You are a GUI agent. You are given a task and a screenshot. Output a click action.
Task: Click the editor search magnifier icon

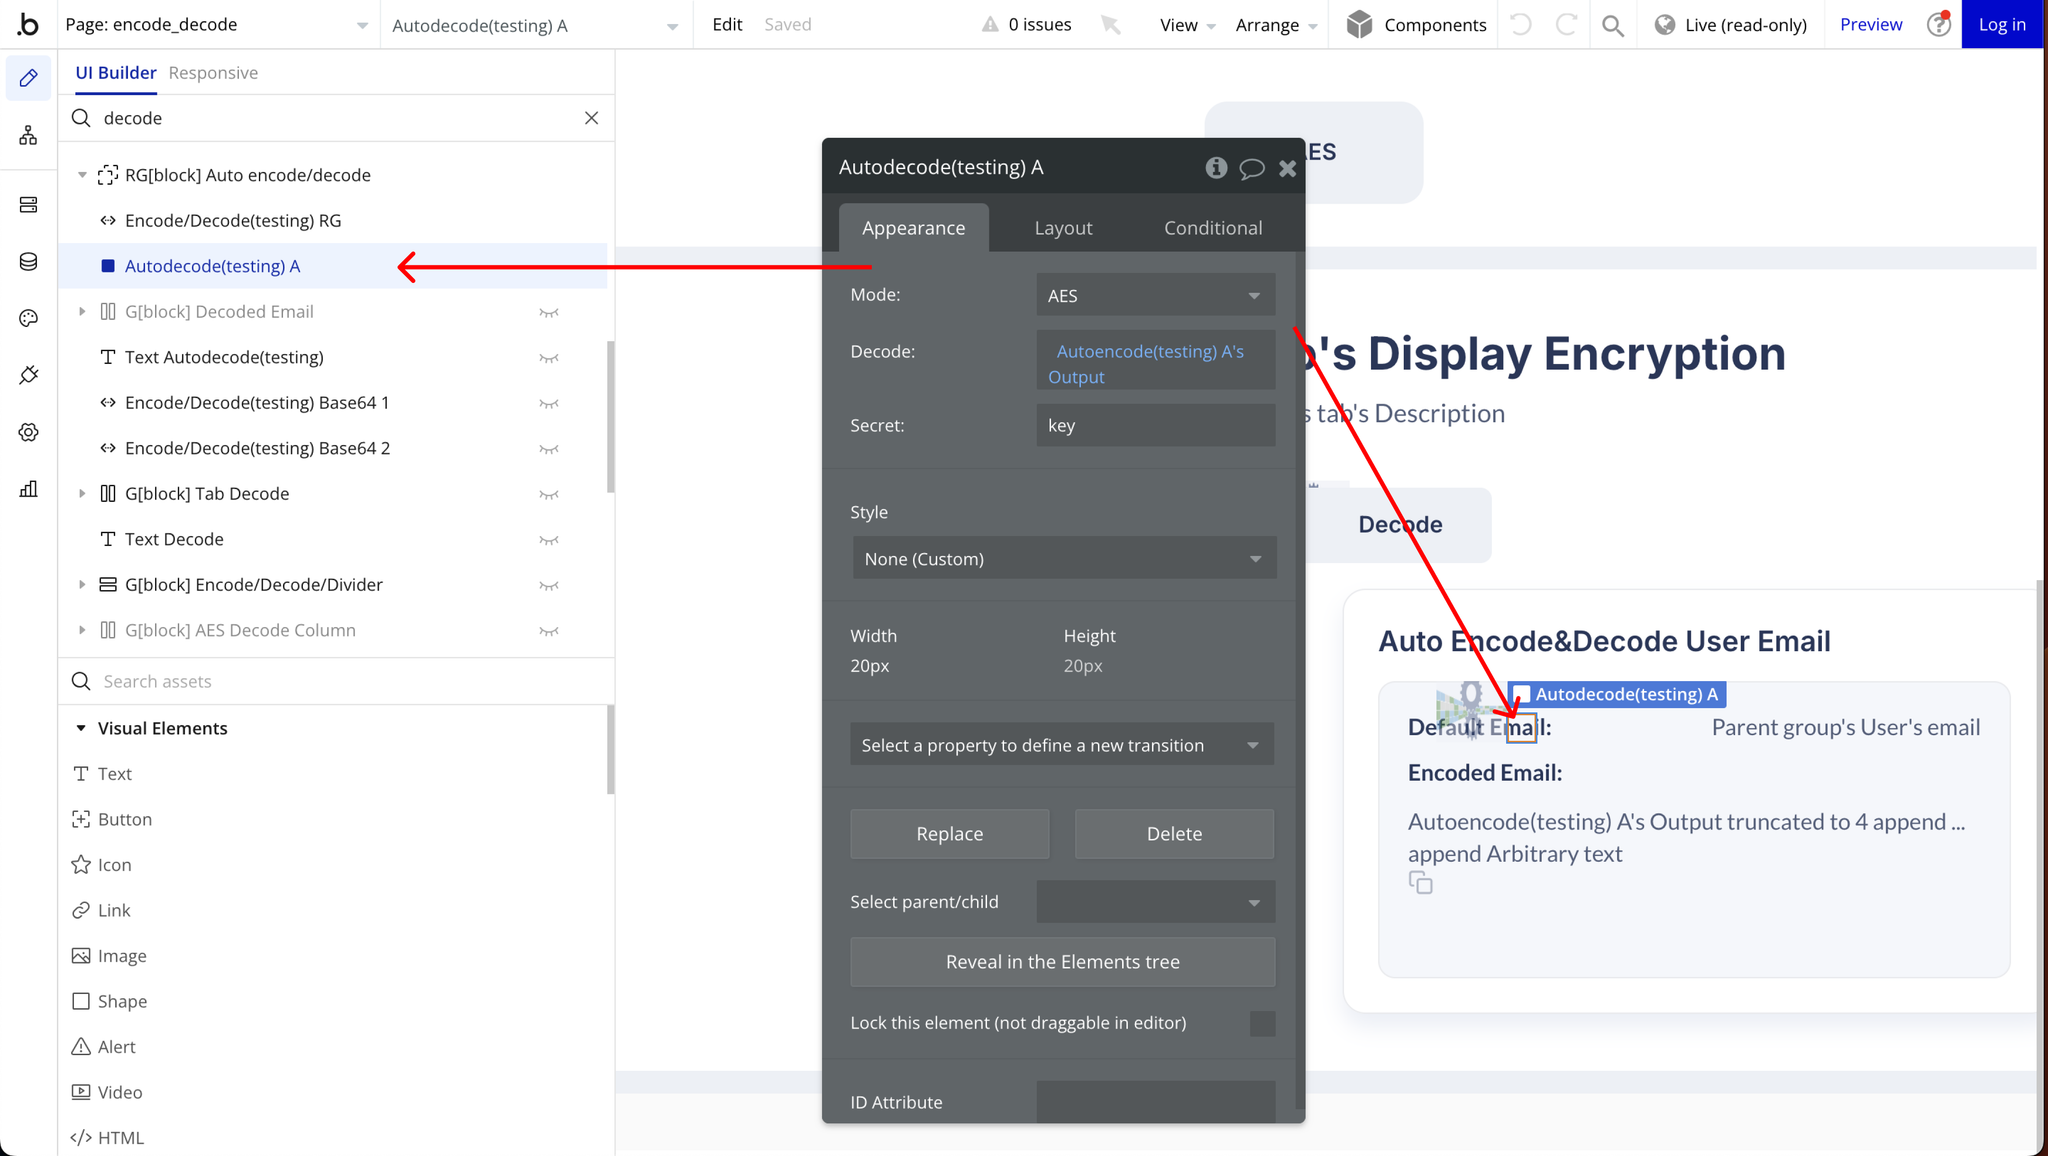pyautogui.click(x=1612, y=25)
